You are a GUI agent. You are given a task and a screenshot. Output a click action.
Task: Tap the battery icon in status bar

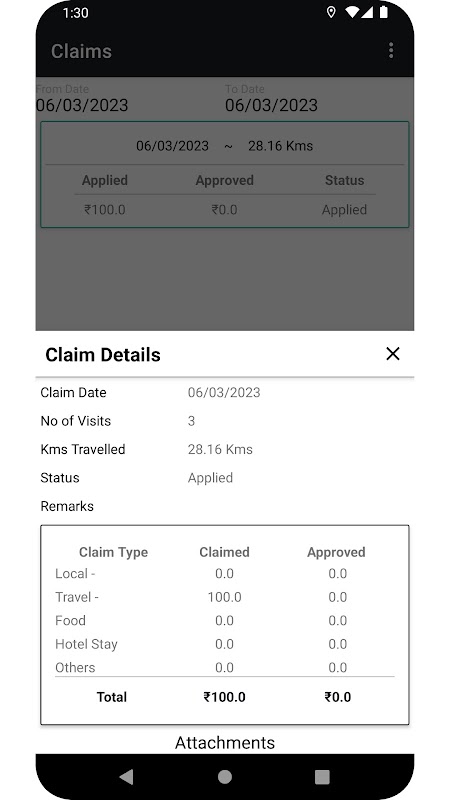[x=384, y=12]
